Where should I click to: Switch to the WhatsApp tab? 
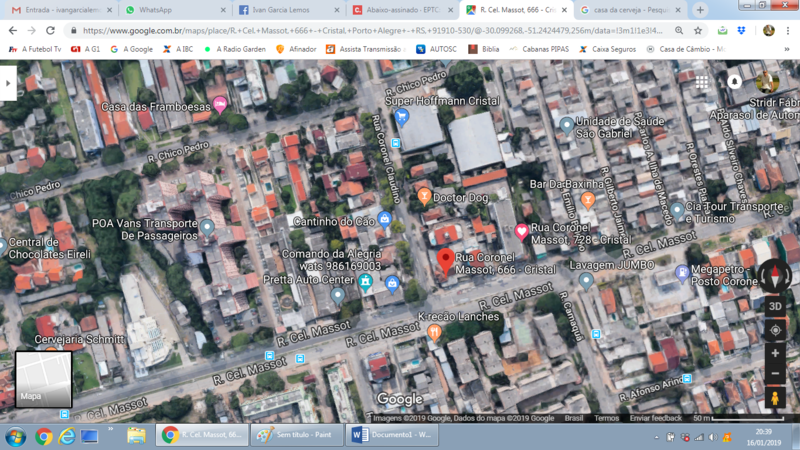(174, 10)
